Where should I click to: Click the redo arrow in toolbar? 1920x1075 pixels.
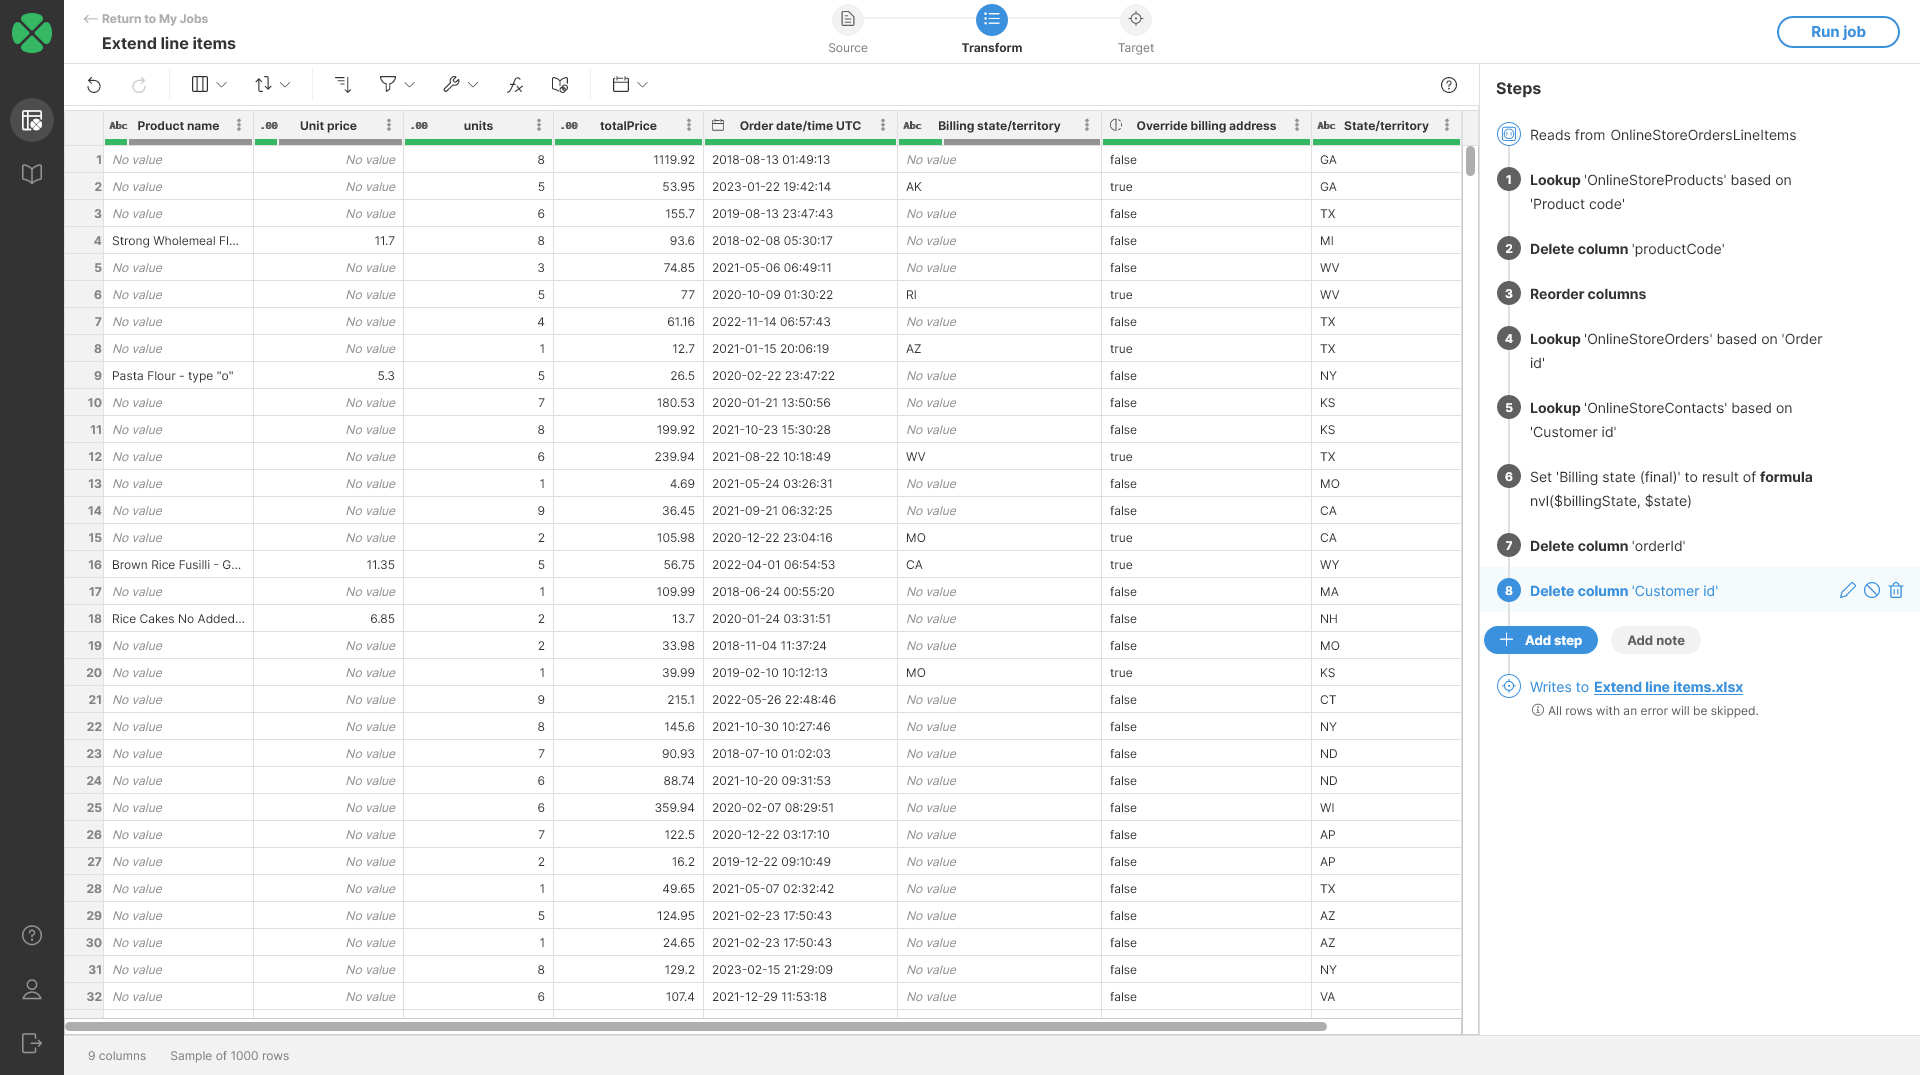[140, 85]
